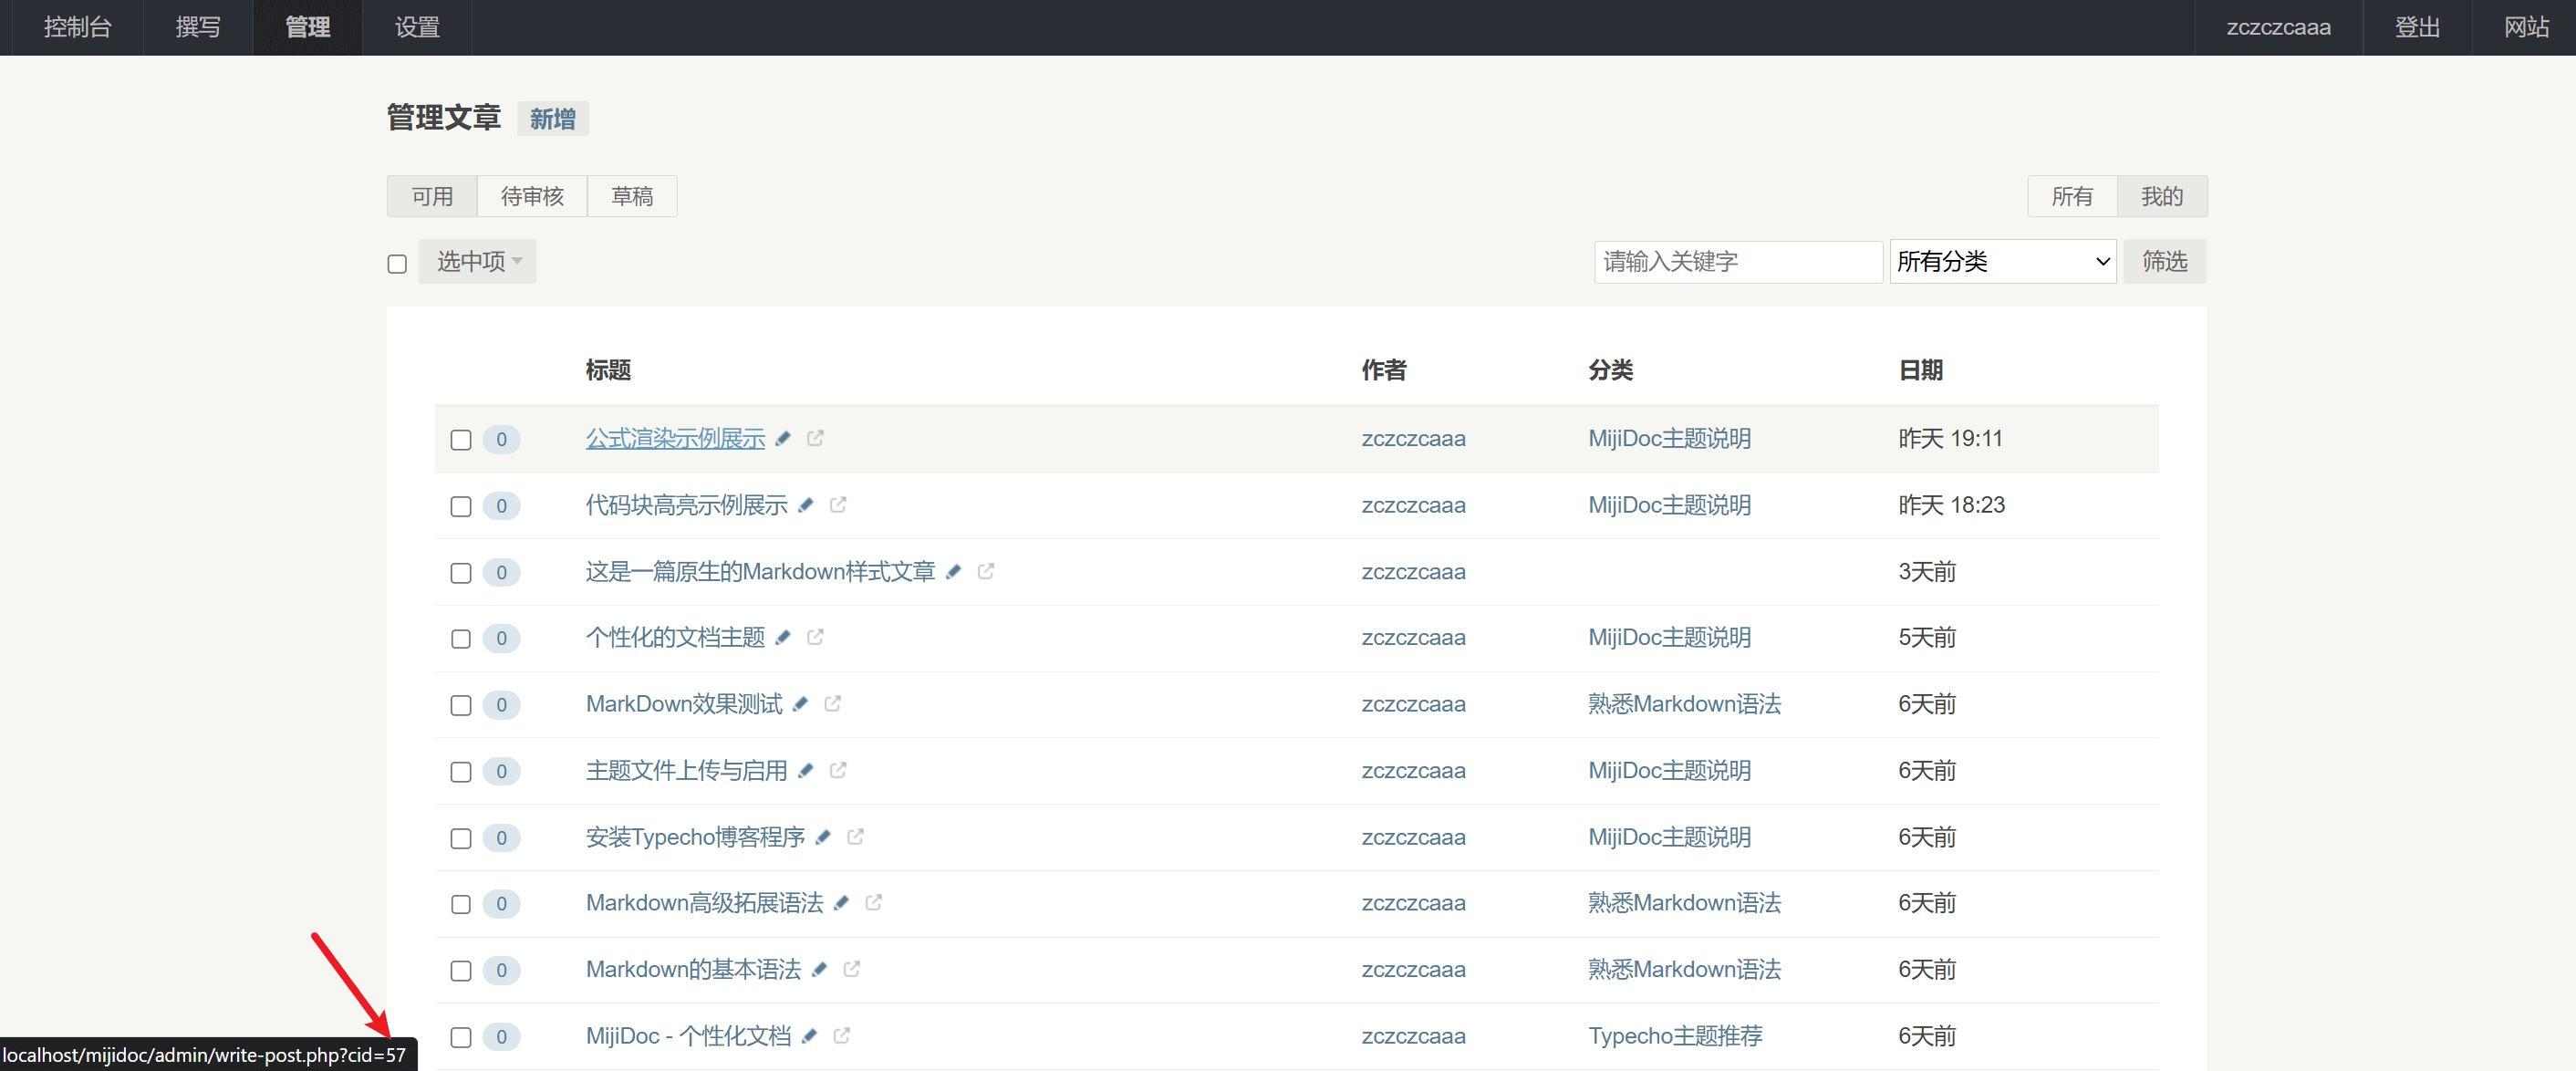Open the 所有分类 category dropdown
Screen dimensions: 2576x1071
pyautogui.click(x=2002, y=261)
